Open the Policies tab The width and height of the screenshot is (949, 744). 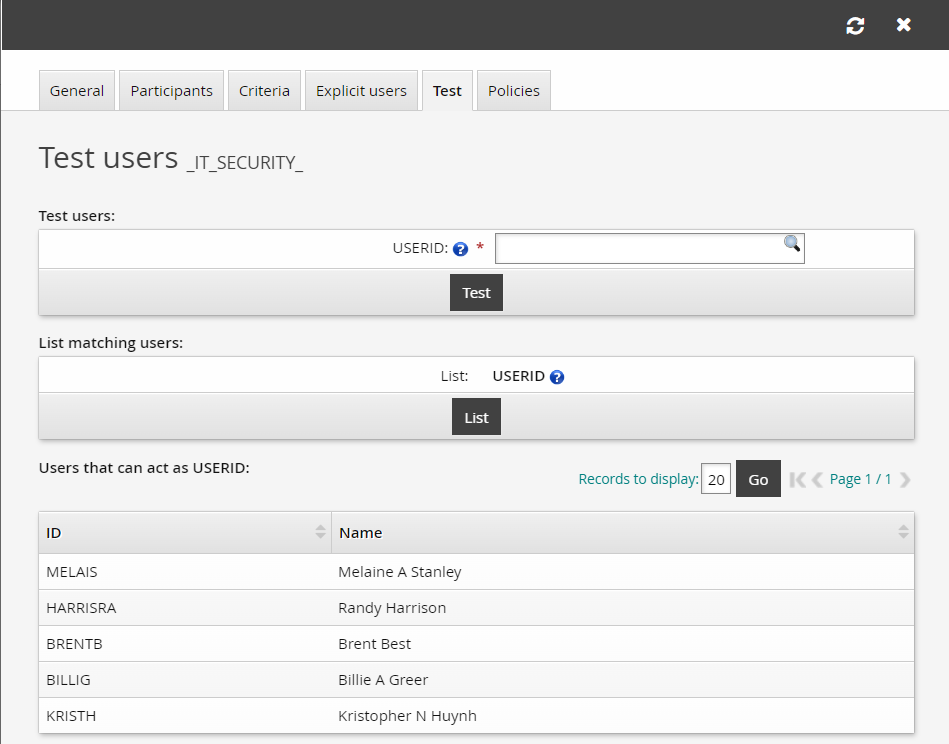point(513,90)
